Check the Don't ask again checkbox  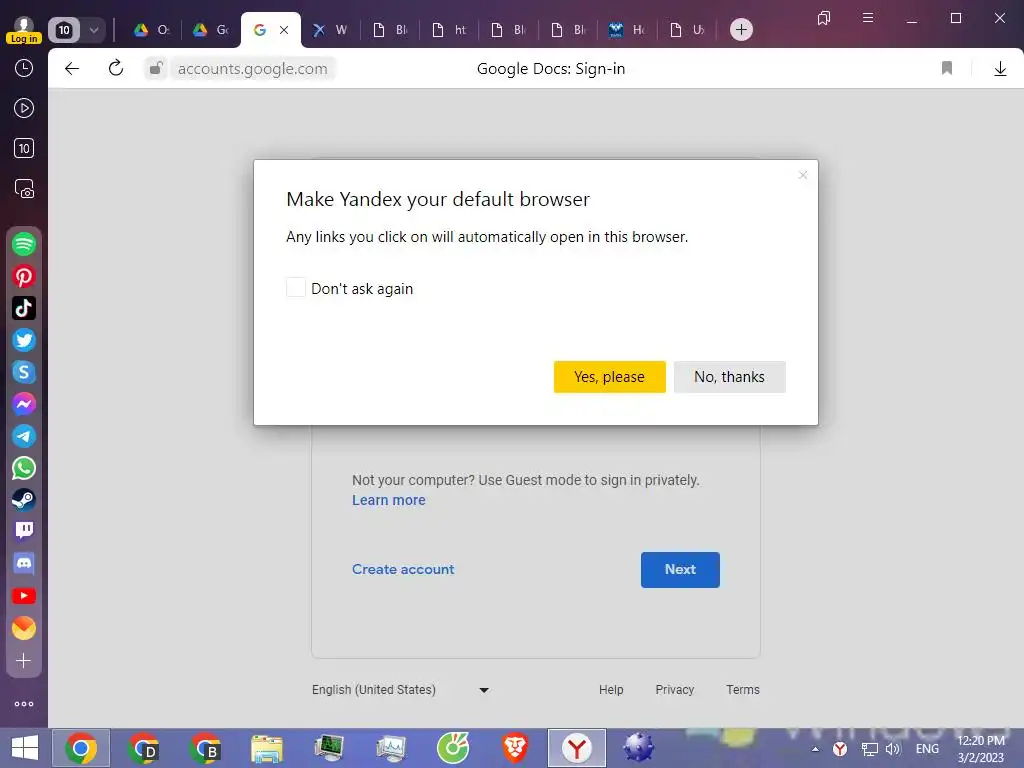tap(296, 287)
